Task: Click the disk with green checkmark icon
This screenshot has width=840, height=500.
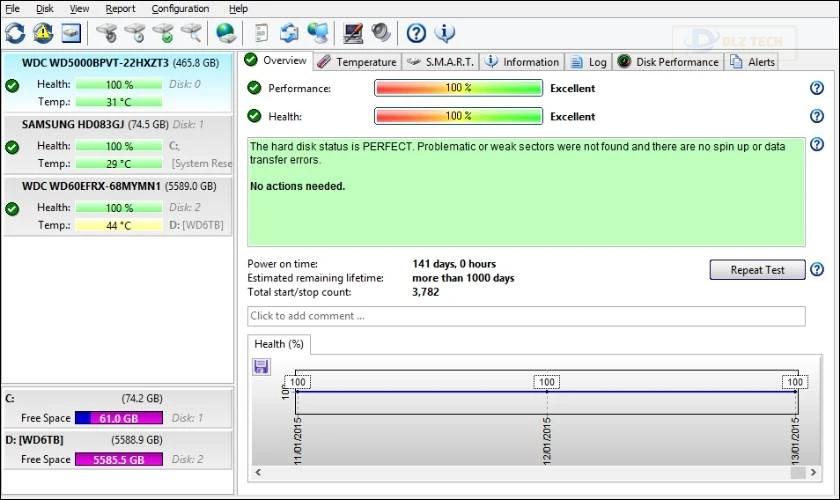Action: coord(163,33)
